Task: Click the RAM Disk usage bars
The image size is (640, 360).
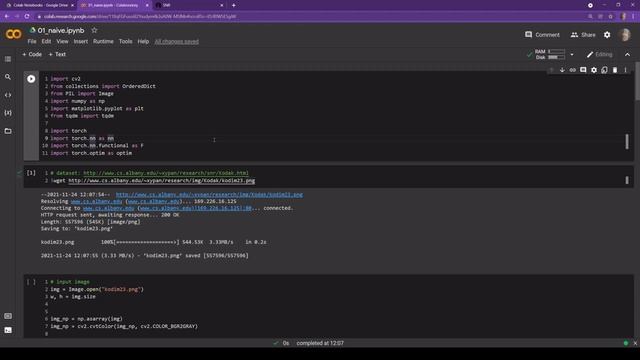Action: pos(550,54)
